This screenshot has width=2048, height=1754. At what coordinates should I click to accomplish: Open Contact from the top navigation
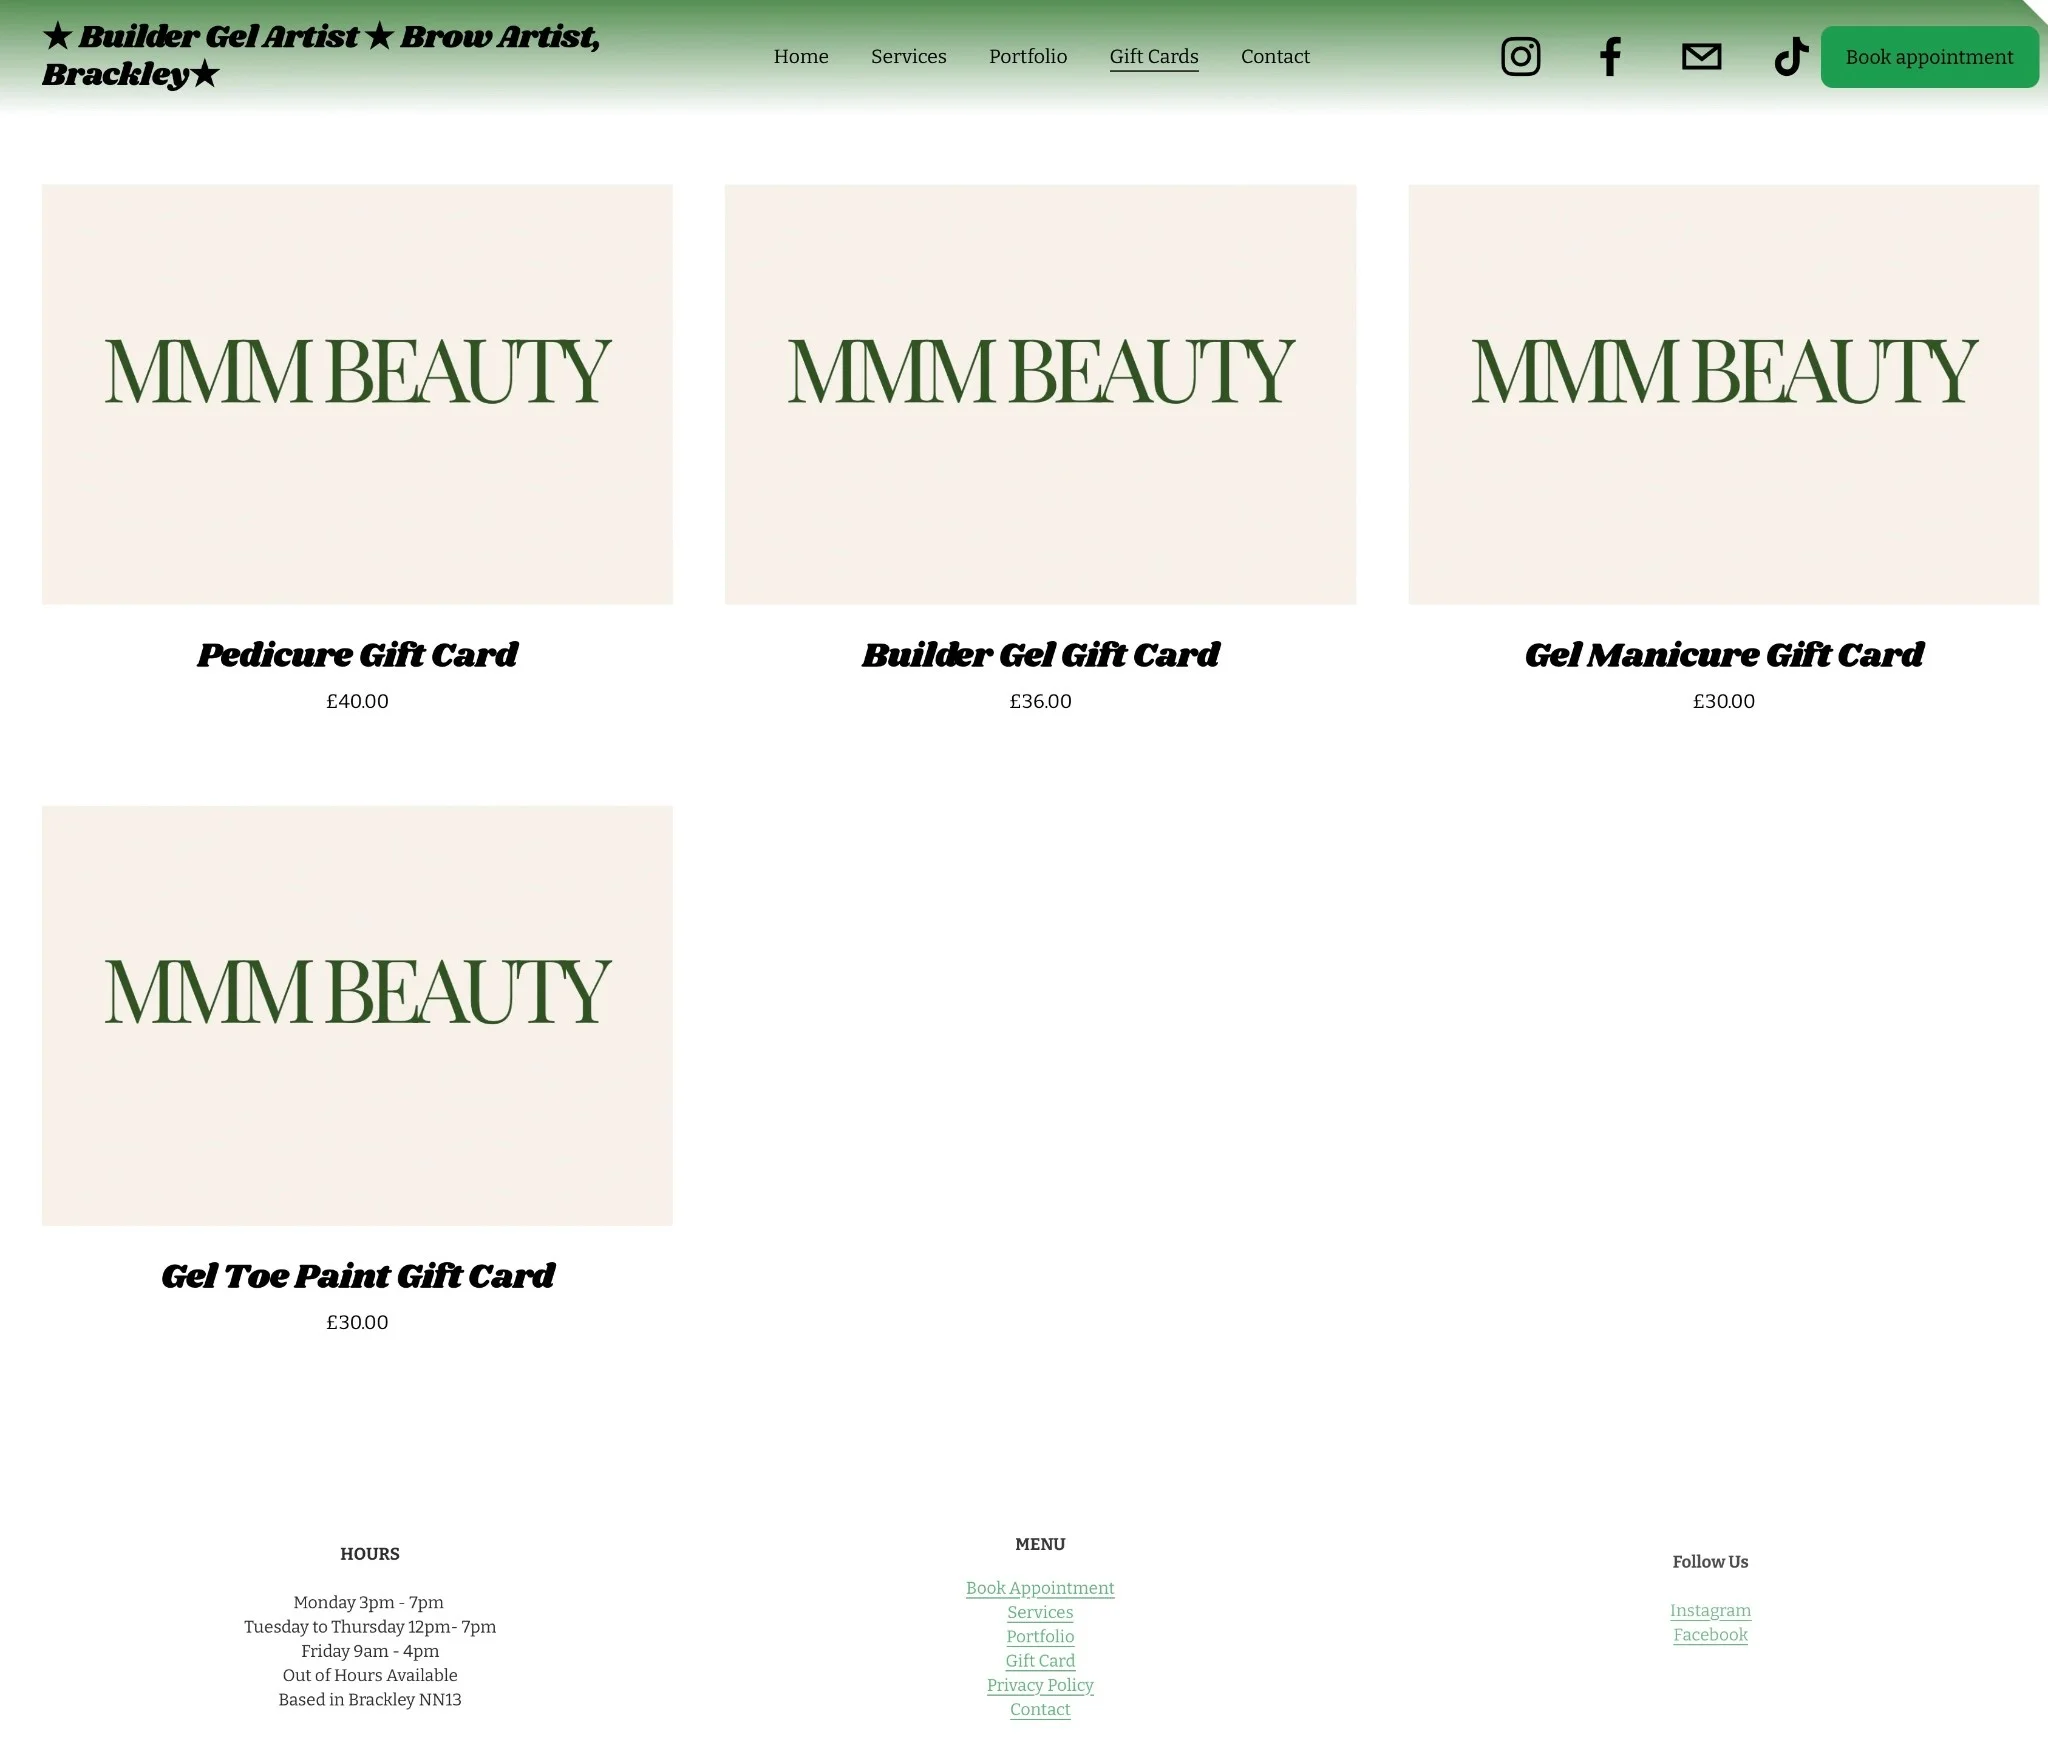[1275, 57]
